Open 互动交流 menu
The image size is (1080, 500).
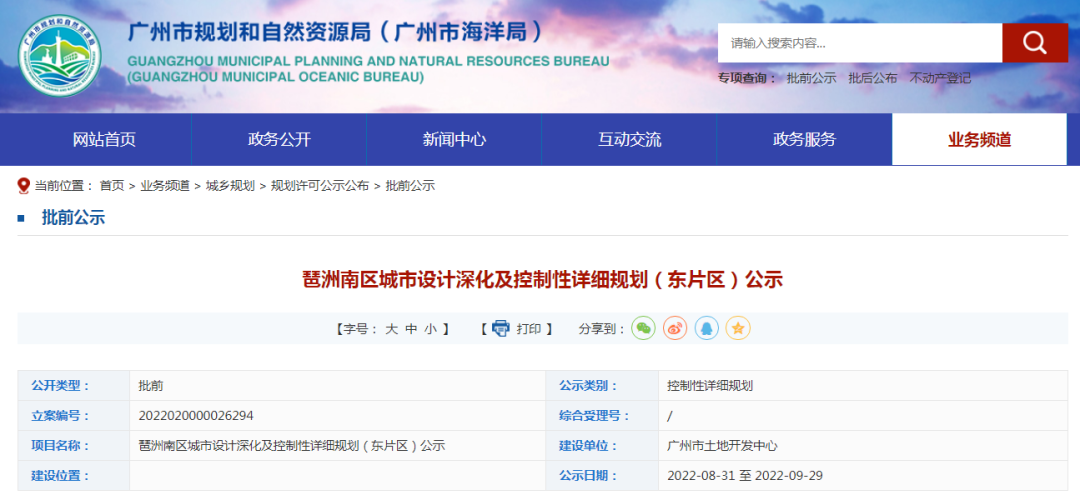click(629, 140)
